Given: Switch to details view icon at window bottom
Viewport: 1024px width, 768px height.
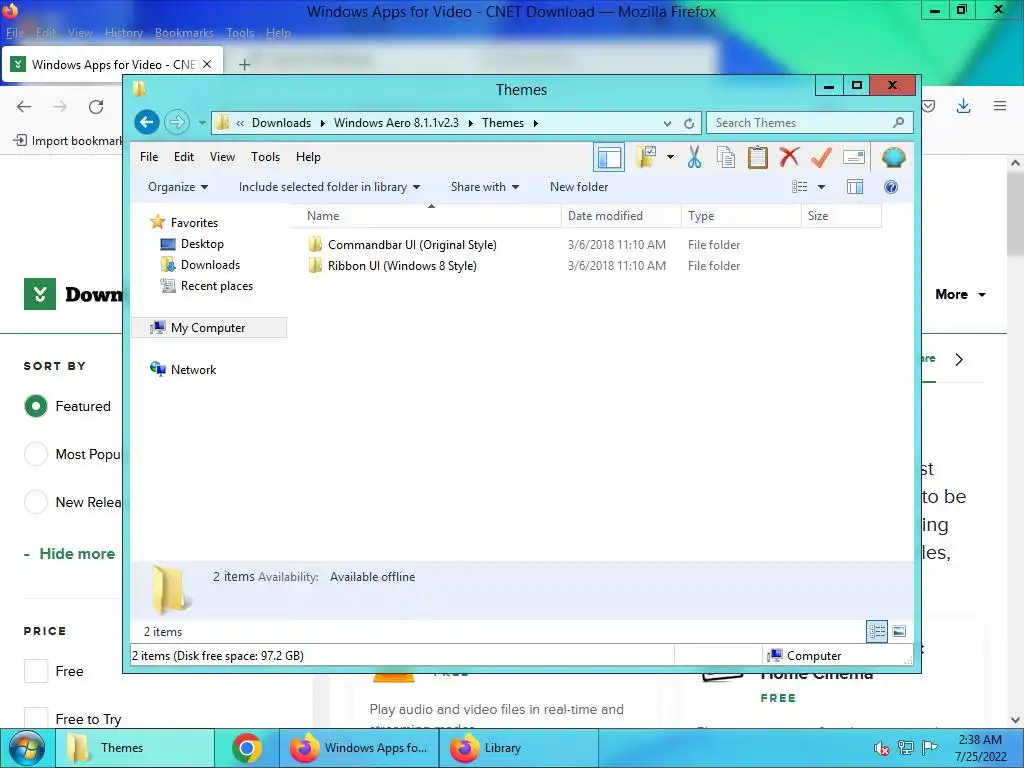Looking at the screenshot, I should pyautogui.click(x=877, y=631).
